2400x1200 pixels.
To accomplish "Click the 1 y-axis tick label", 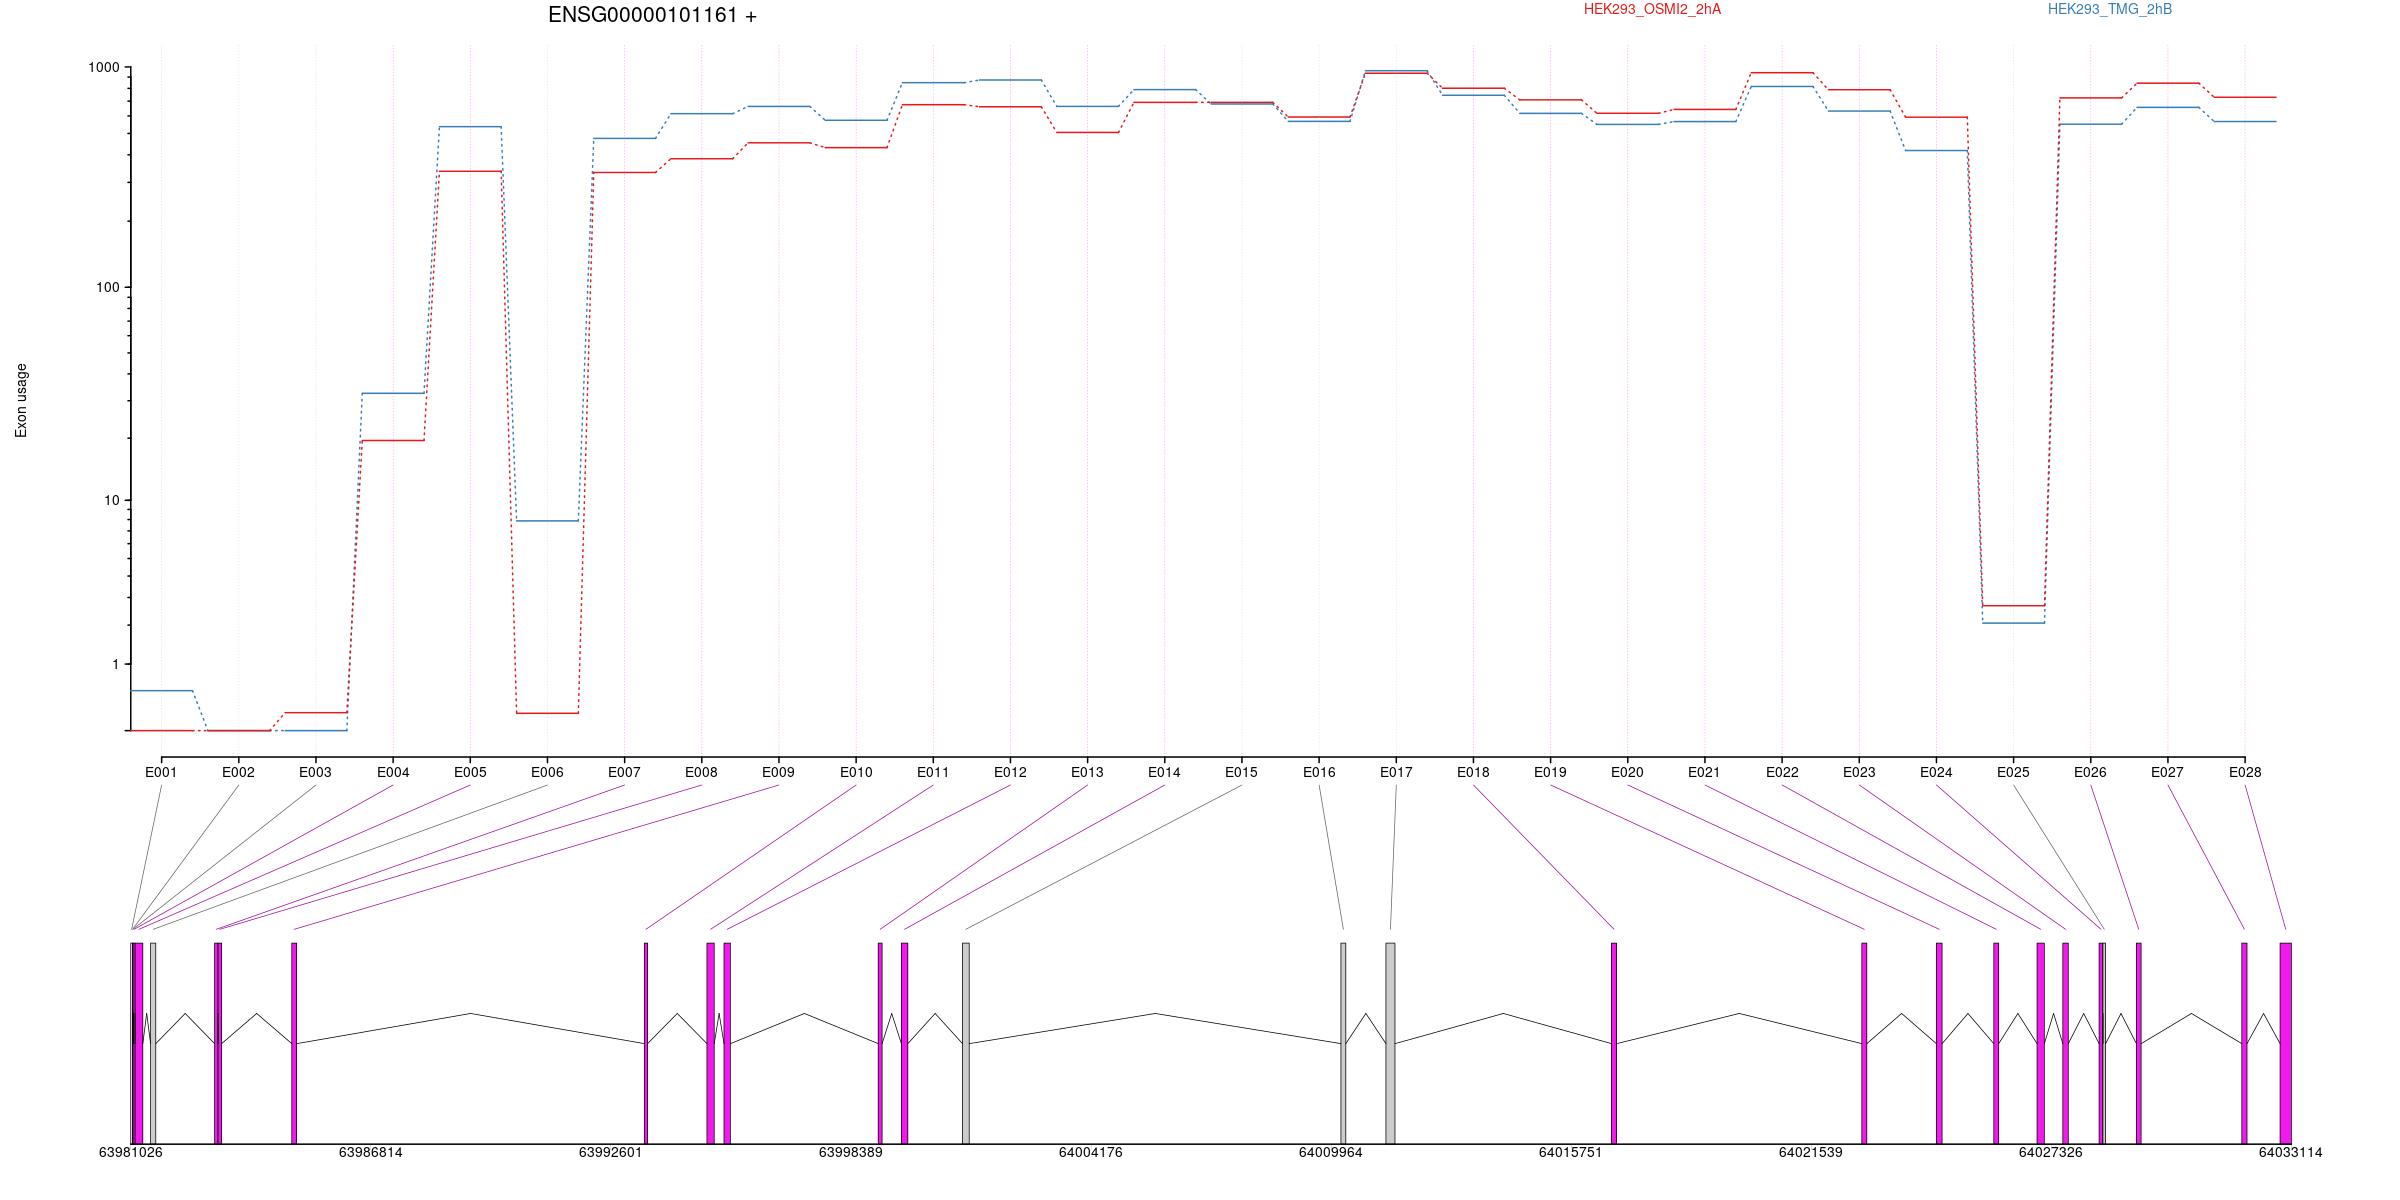I will click(115, 664).
